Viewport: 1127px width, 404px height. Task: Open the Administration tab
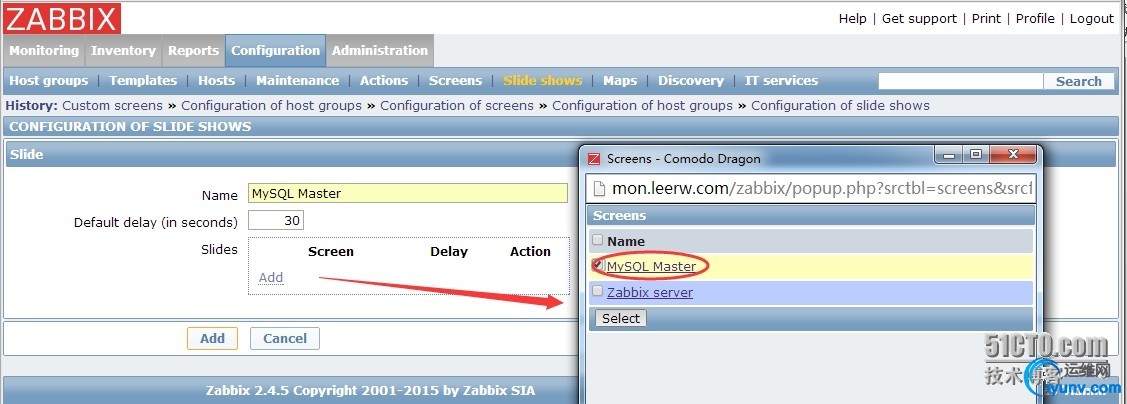pyautogui.click(x=380, y=50)
